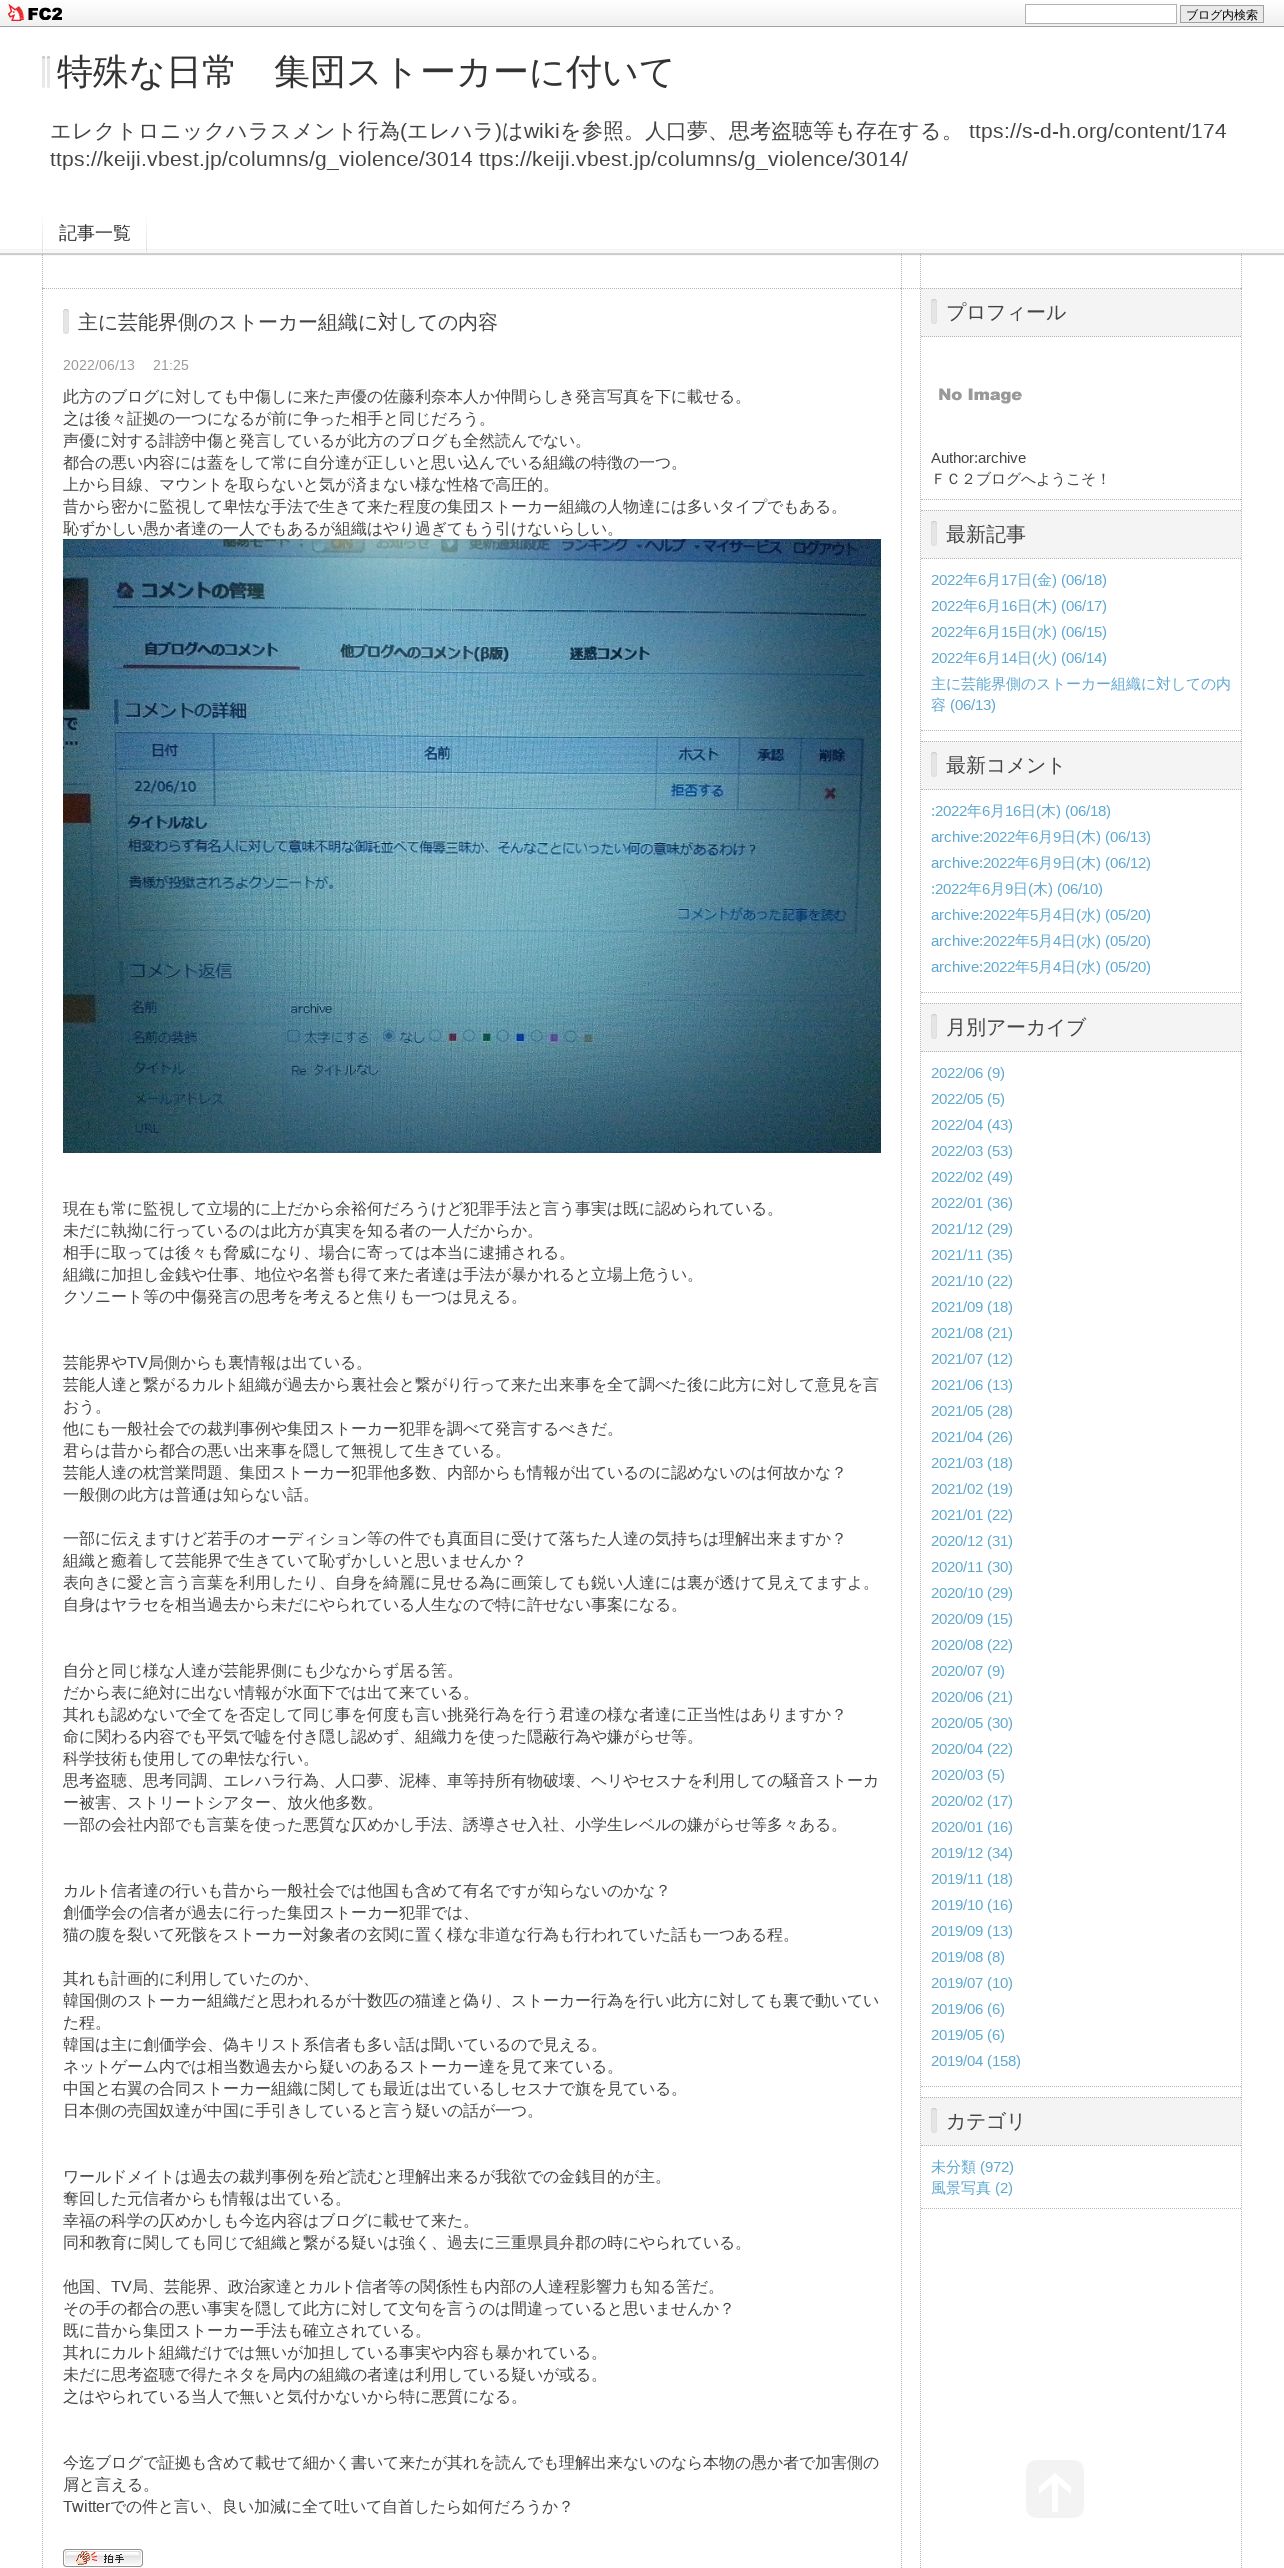The image size is (1284, 2568).
Task: Open archive month 2019/09 (13)
Action: pyautogui.click(x=971, y=1931)
